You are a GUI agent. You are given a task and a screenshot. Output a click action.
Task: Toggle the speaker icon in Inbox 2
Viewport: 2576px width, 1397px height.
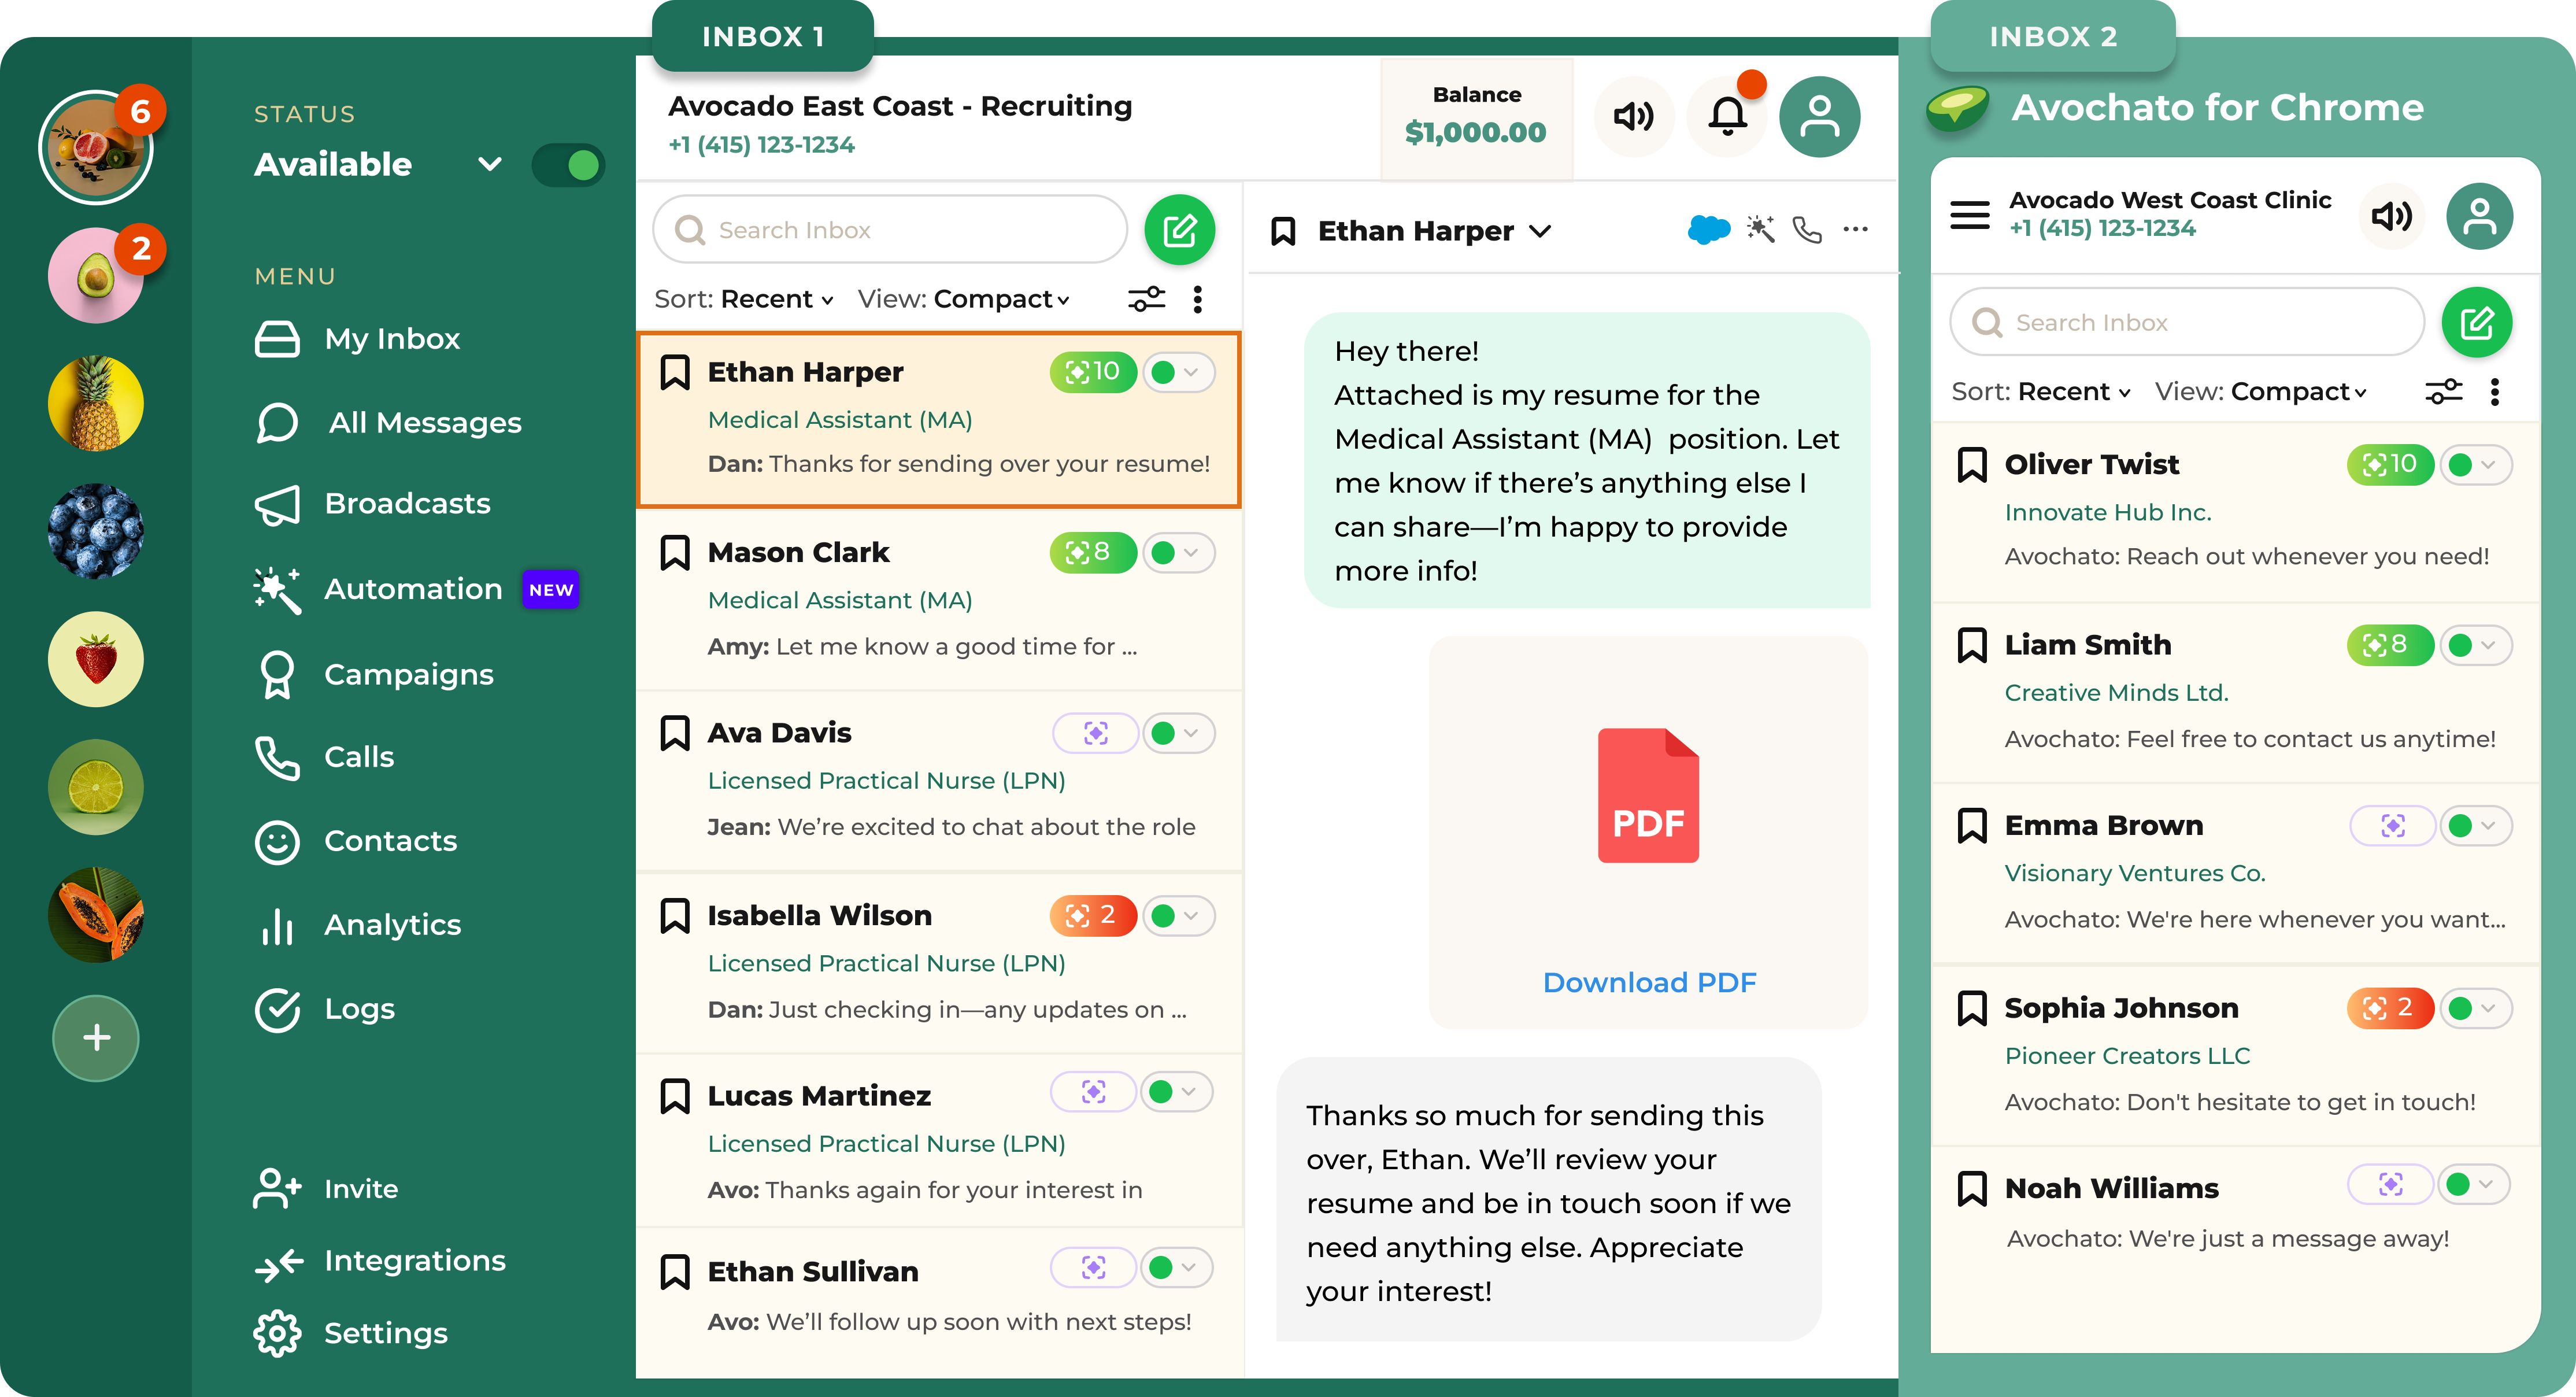[2391, 216]
